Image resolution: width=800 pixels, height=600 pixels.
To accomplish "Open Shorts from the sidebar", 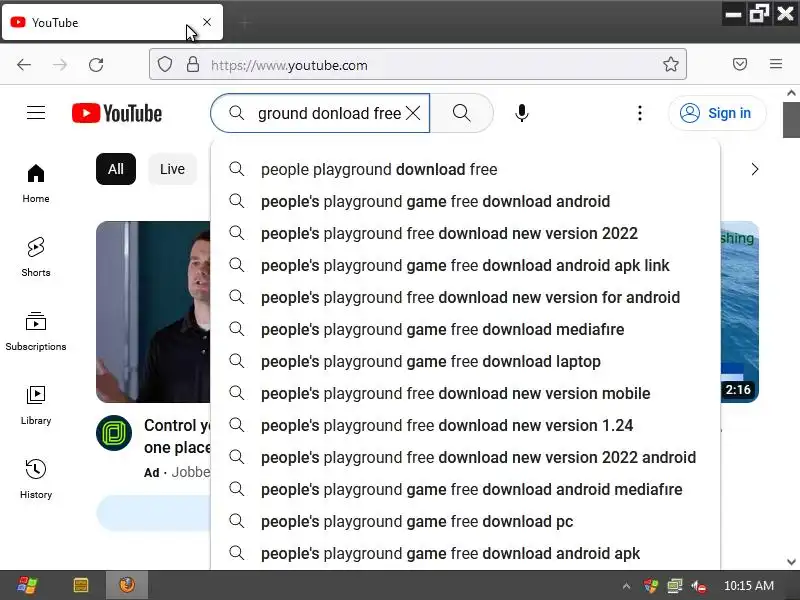I will (36, 257).
